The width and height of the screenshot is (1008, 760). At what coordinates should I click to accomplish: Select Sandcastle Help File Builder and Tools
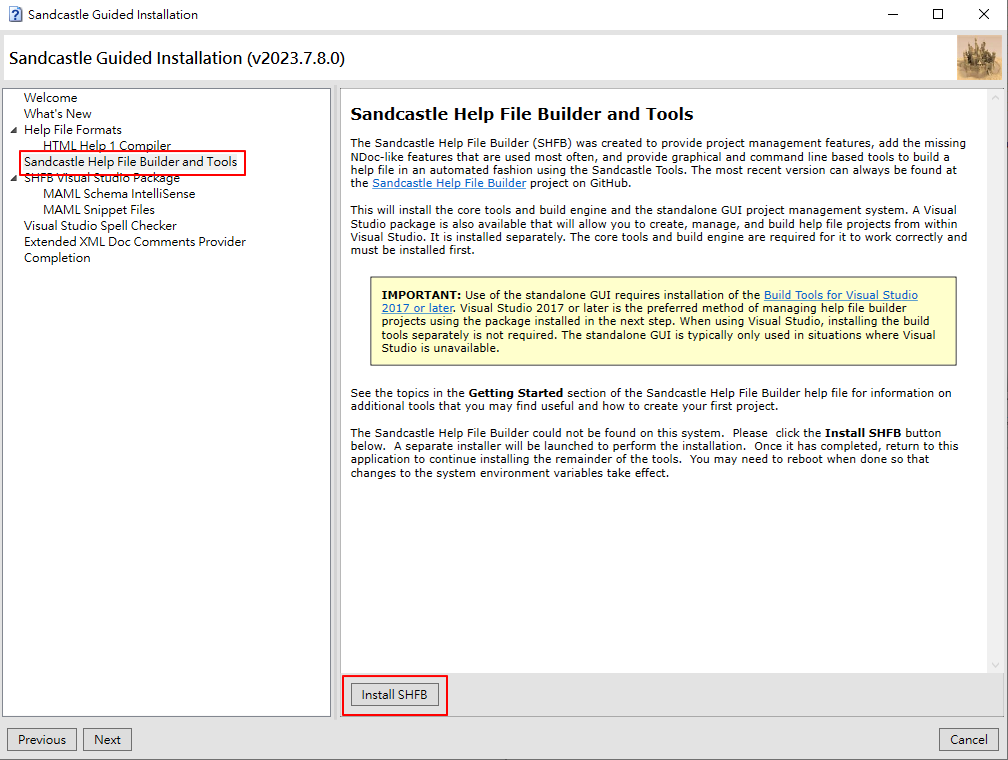pyautogui.click(x=130, y=161)
